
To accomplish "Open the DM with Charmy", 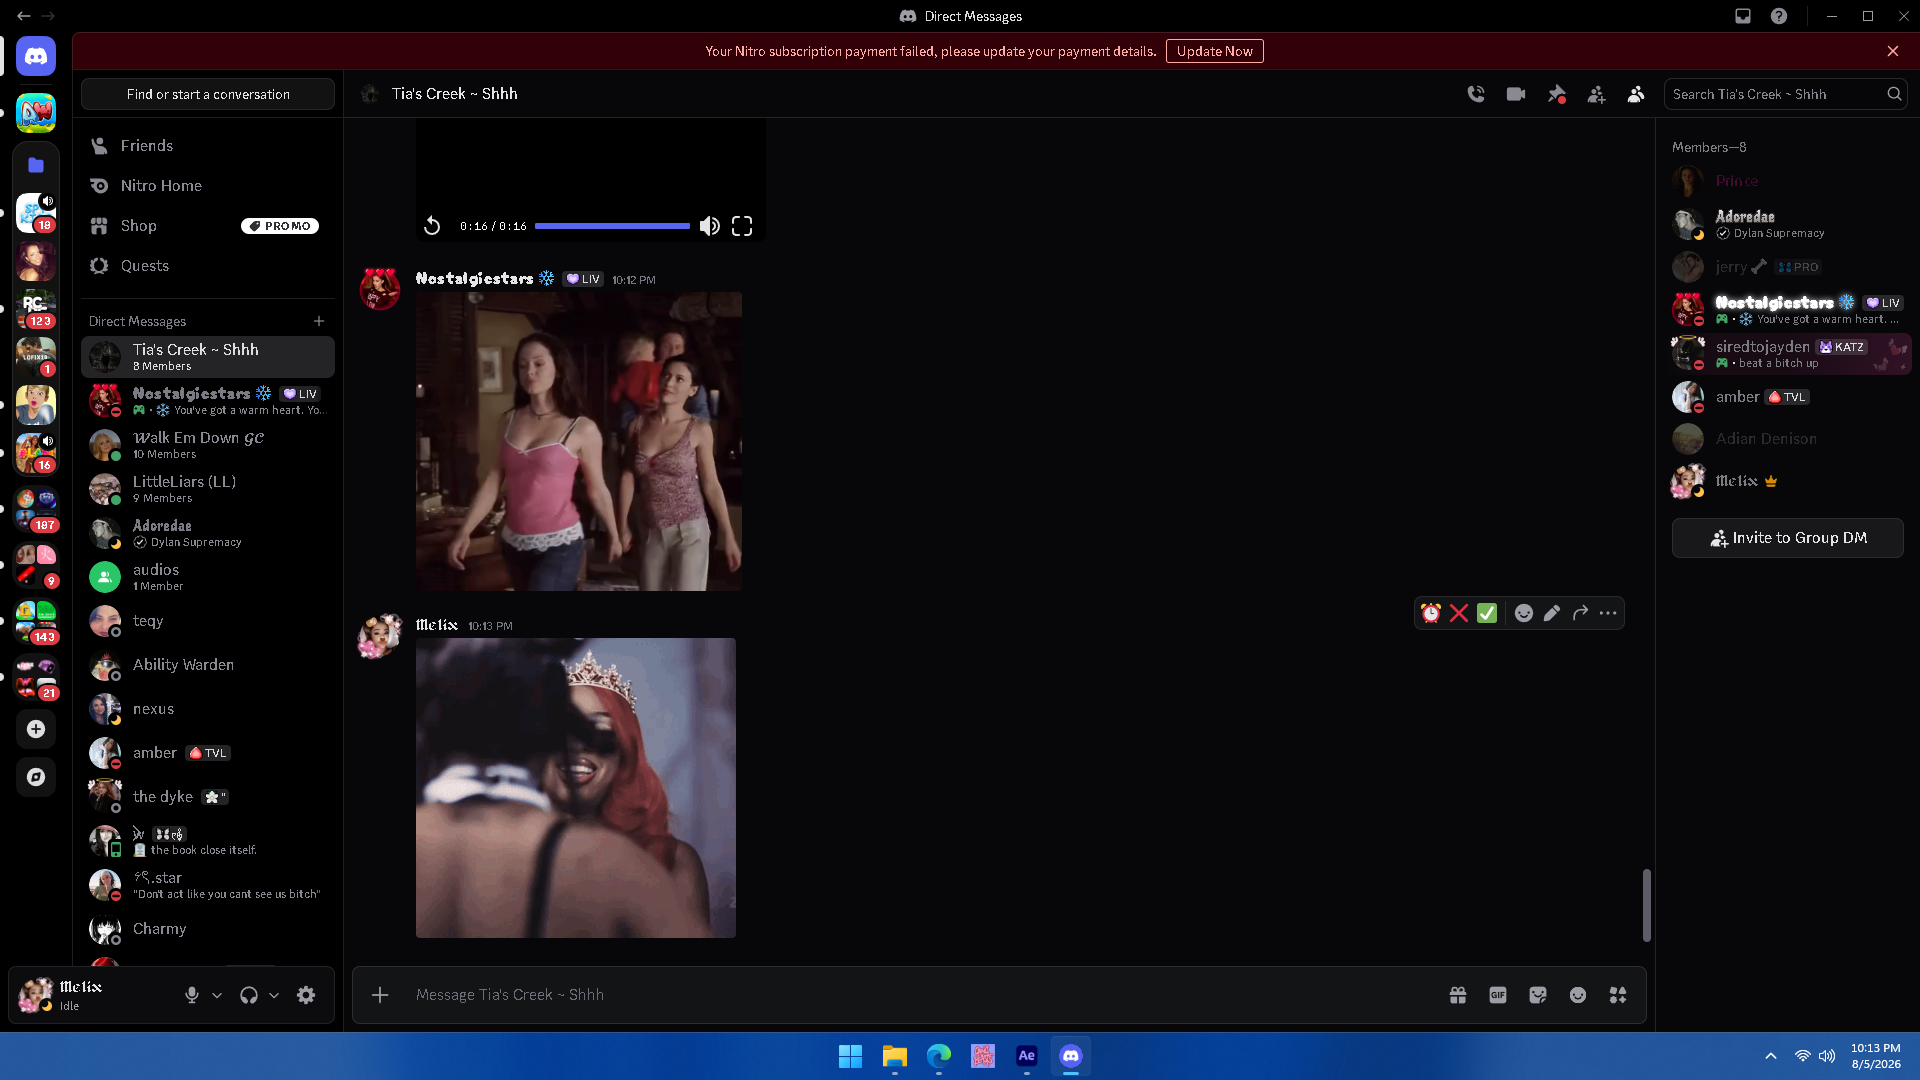I will click(208, 929).
